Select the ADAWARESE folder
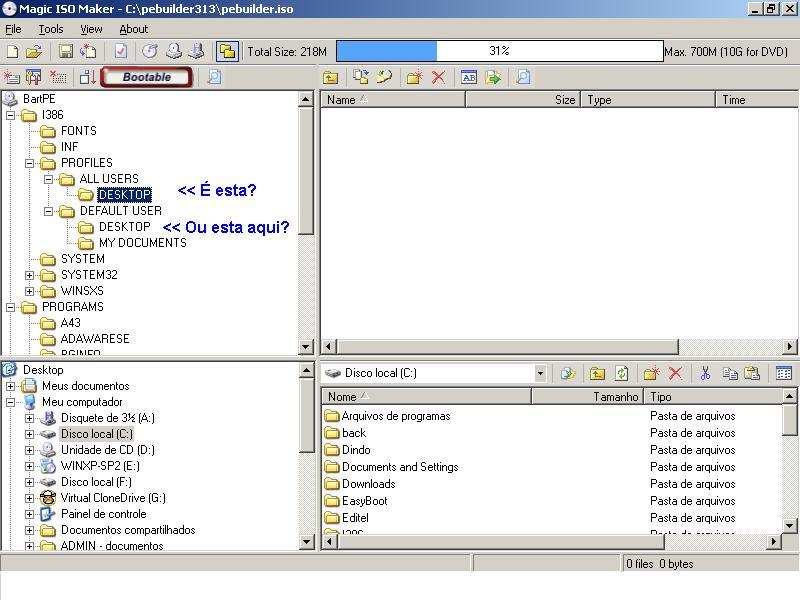Image resolution: width=800 pixels, height=600 pixels. [95, 339]
